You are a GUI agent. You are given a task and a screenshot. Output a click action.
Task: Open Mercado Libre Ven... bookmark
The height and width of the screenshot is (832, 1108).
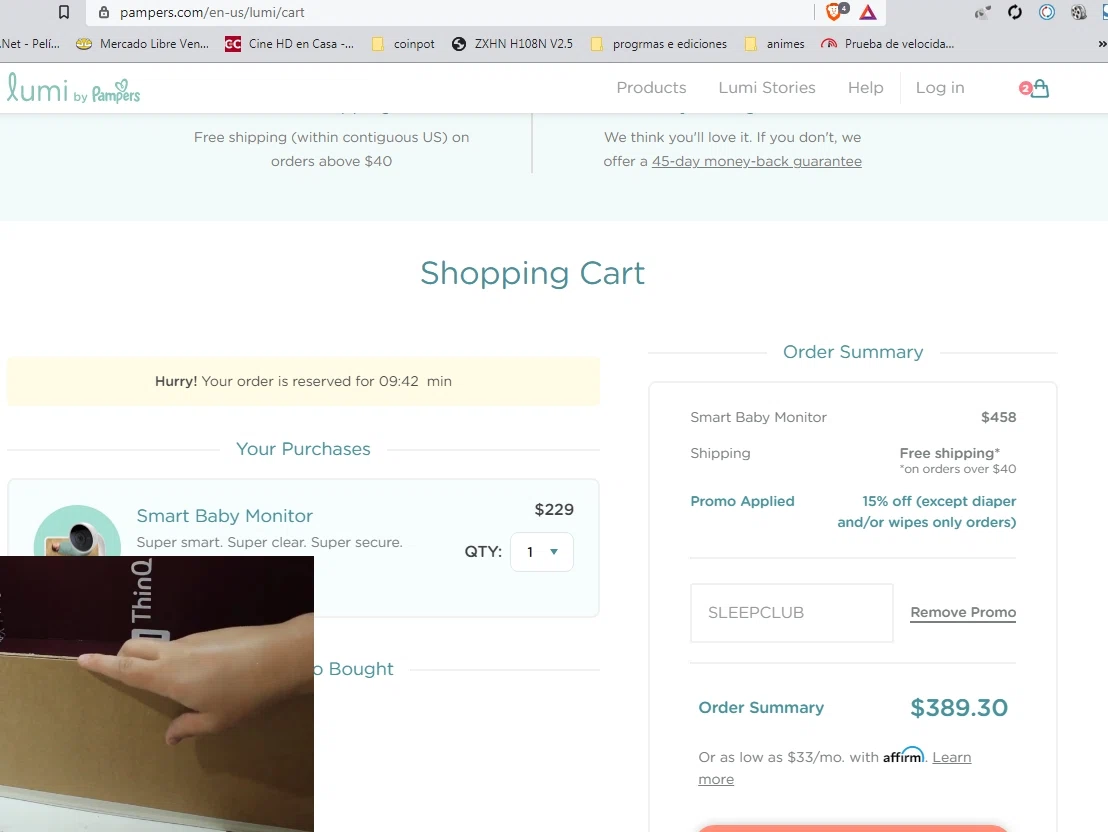[x=143, y=44]
